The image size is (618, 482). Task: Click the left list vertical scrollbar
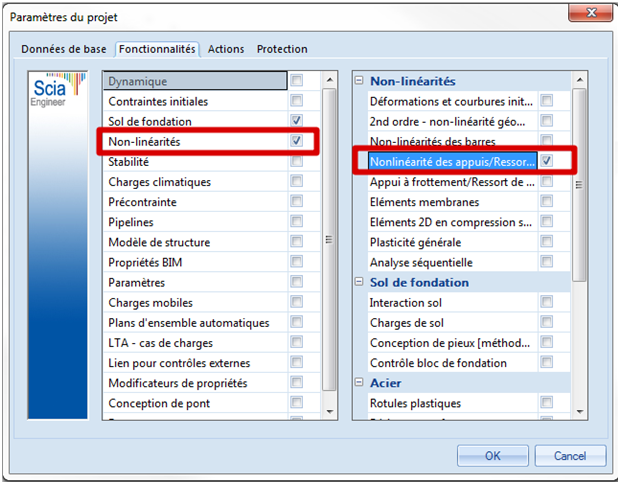click(x=329, y=240)
